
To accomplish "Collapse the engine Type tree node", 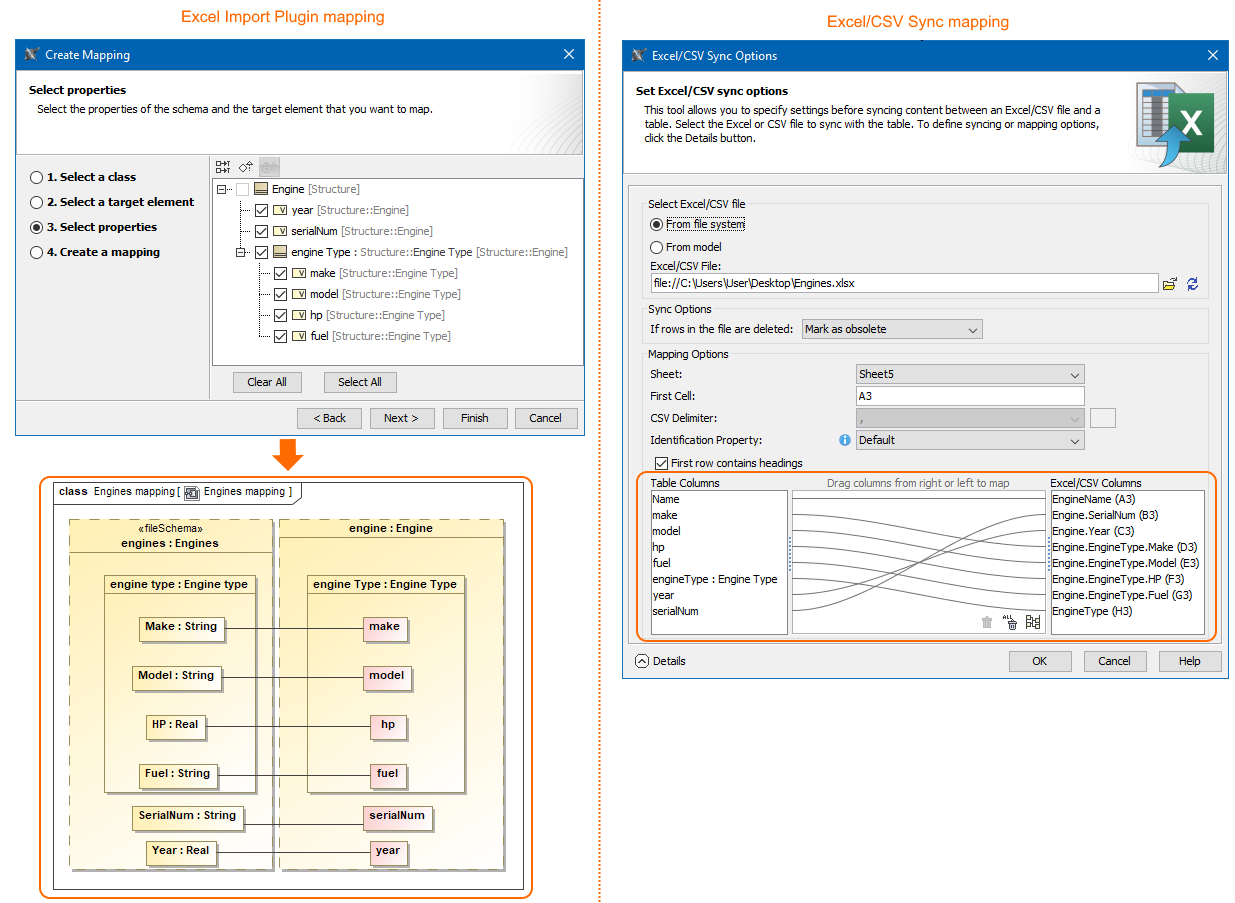I will [x=241, y=253].
